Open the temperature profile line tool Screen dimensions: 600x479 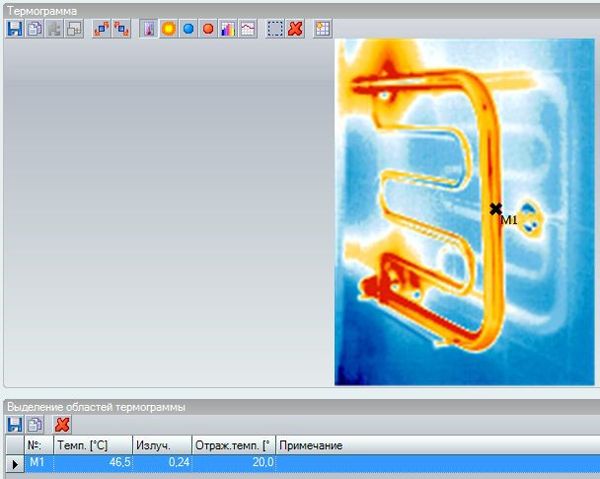(x=247, y=29)
